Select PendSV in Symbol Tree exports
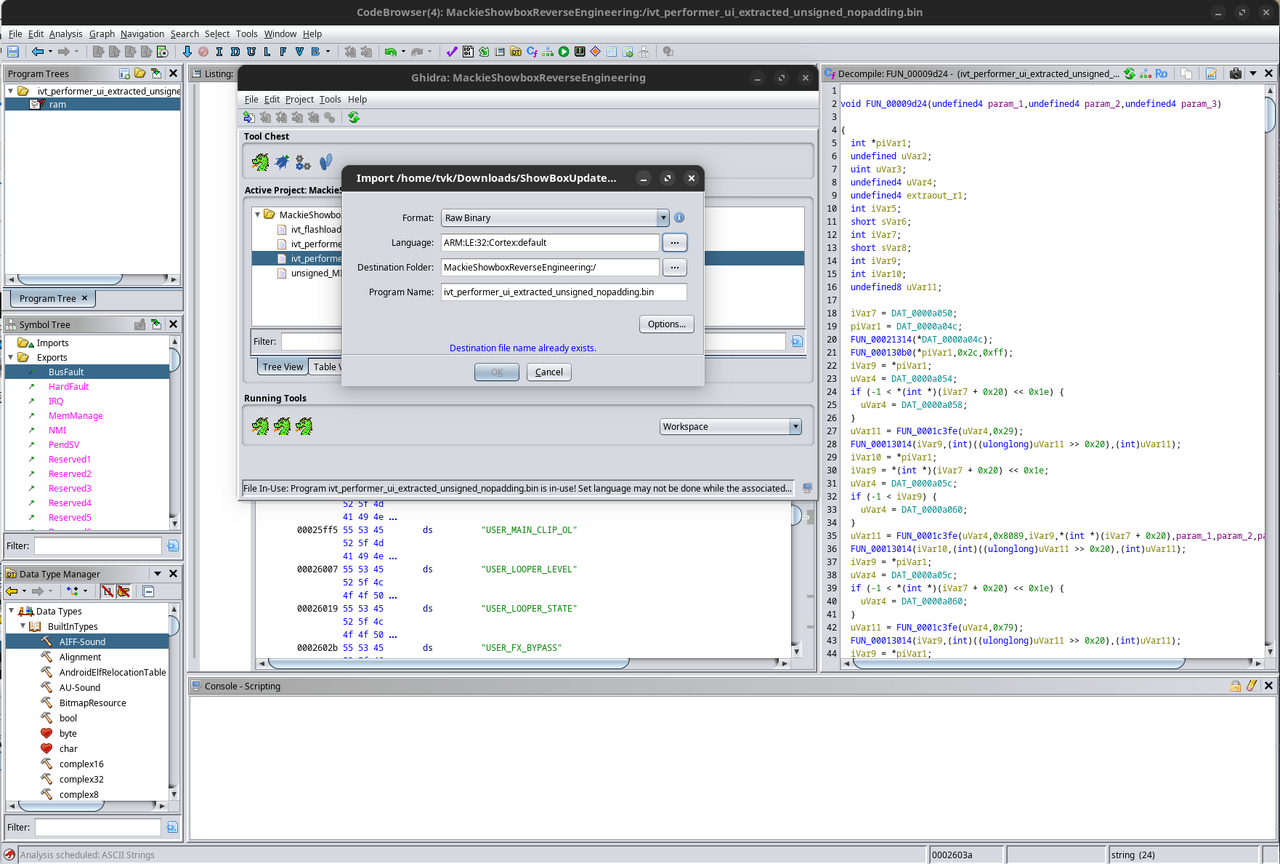Image resolution: width=1280 pixels, height=864 pixels. point(66,444)
